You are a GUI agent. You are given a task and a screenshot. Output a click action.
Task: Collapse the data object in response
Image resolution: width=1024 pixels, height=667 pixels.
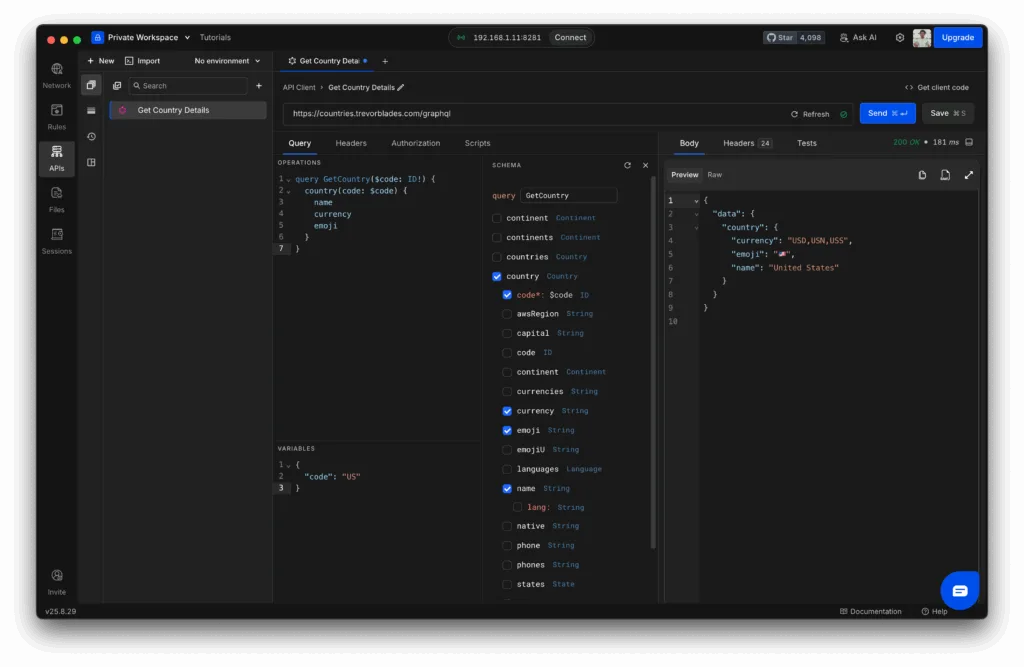(697, 214)
